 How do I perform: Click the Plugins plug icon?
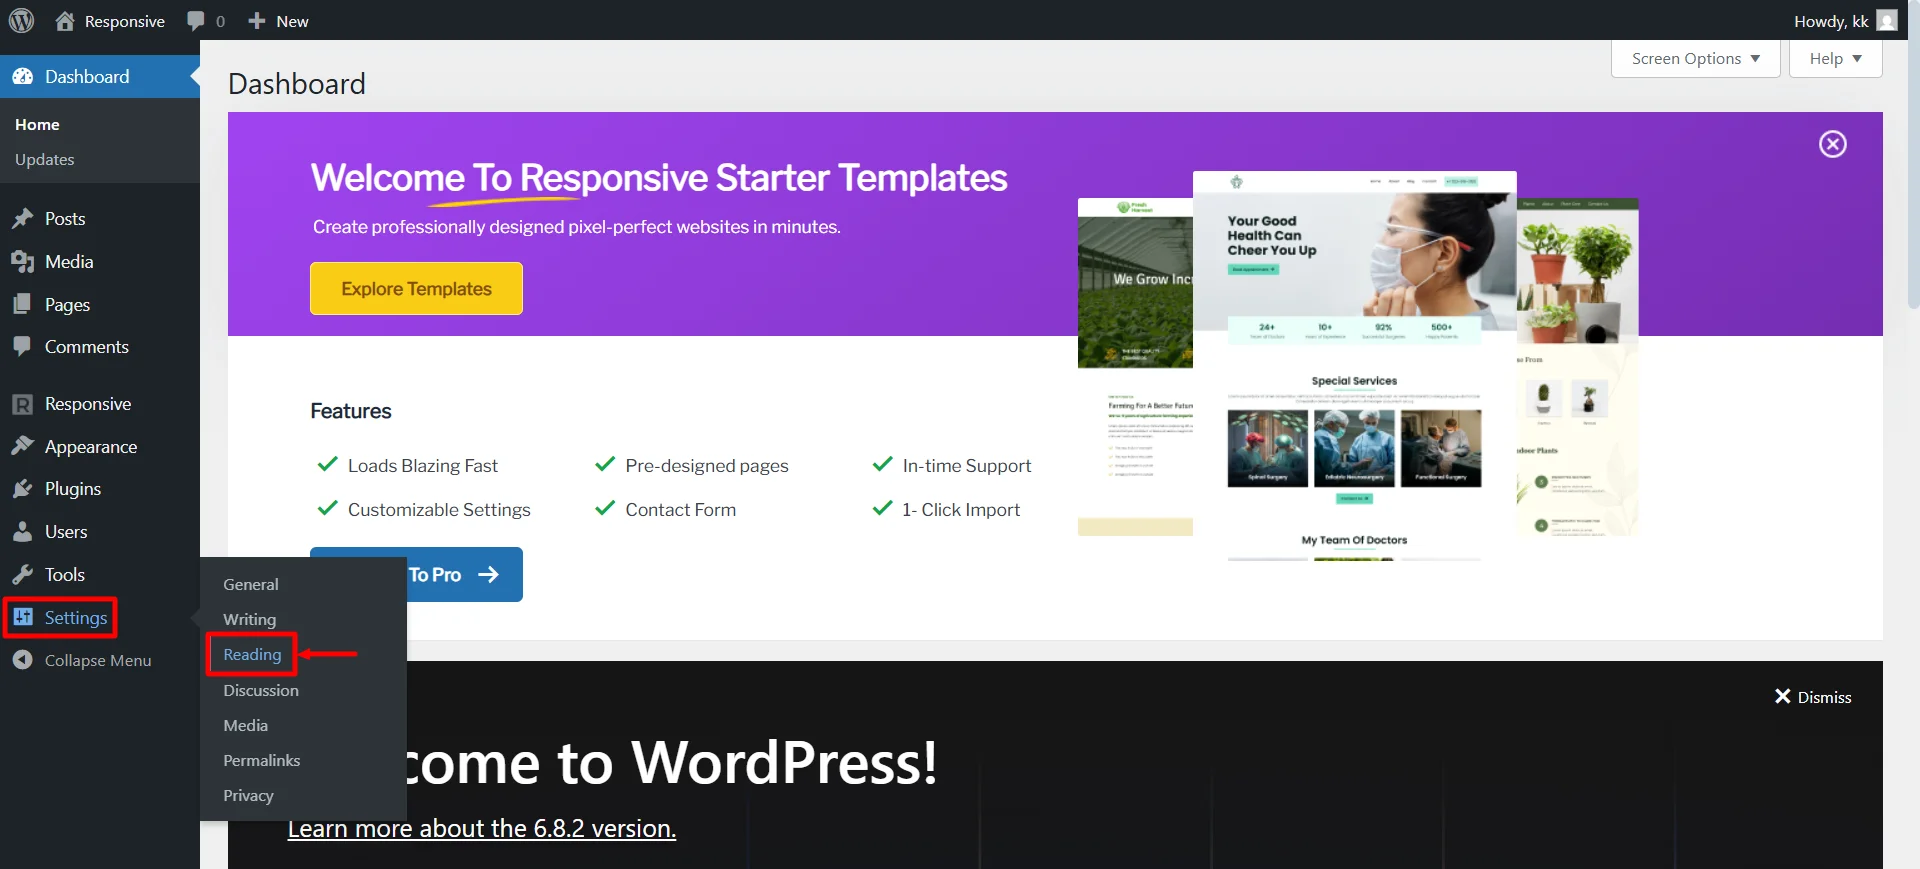(x=22, y=489)
